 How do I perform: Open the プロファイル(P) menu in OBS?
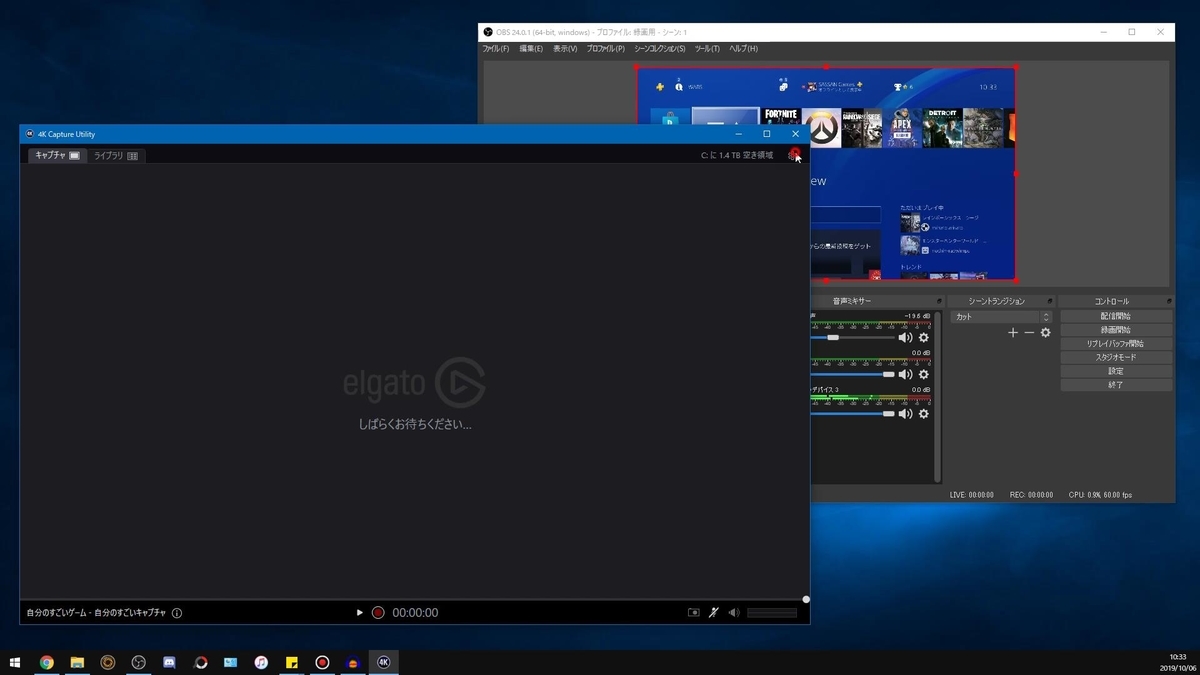point(605,49)
